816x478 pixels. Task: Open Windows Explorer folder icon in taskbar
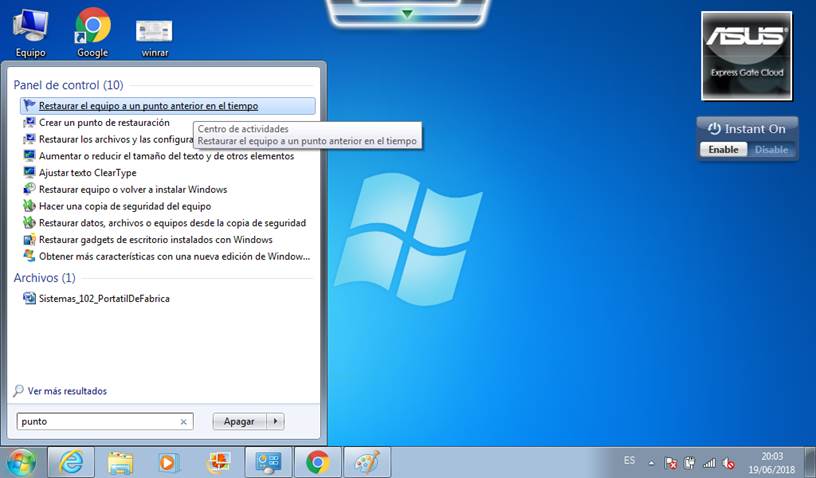tap(120, 462)
